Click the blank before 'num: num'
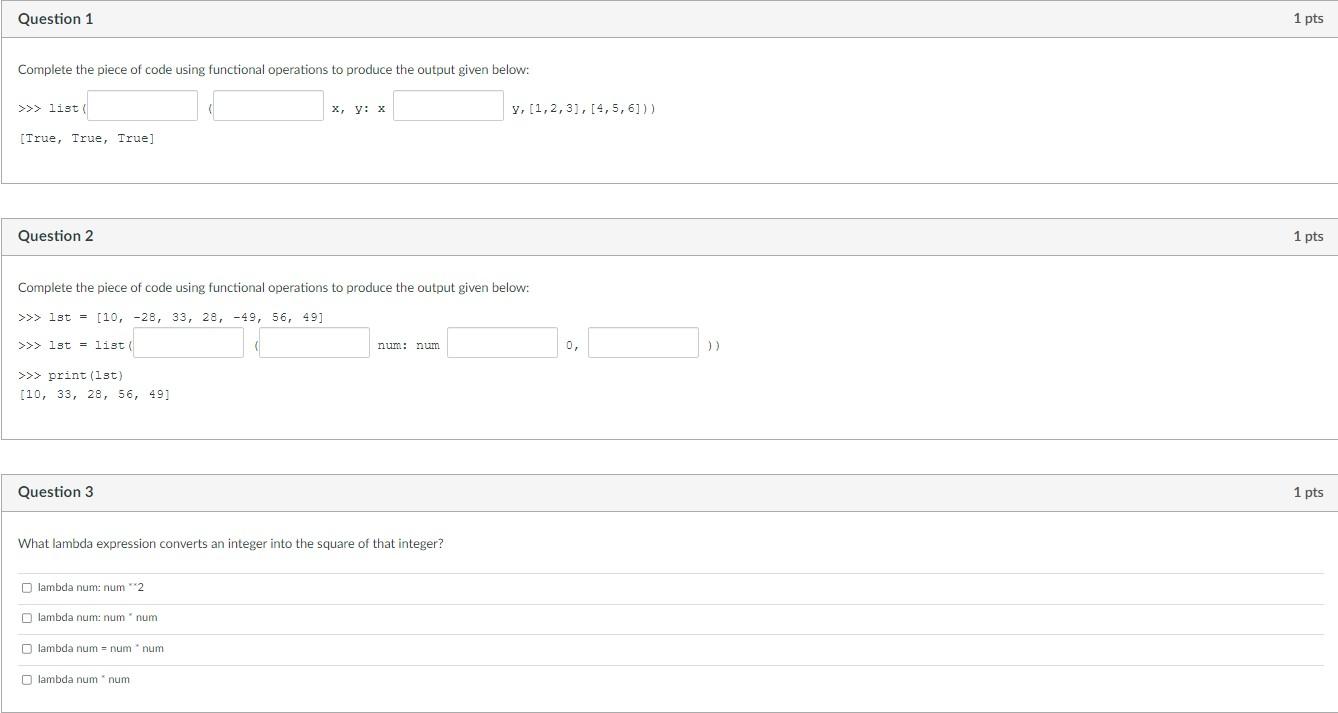 (313, 342)
